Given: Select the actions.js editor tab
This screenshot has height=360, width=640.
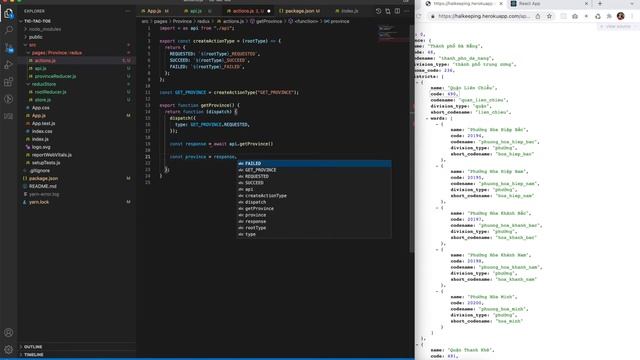Looking at the screenshot, I should coord(248,11).
